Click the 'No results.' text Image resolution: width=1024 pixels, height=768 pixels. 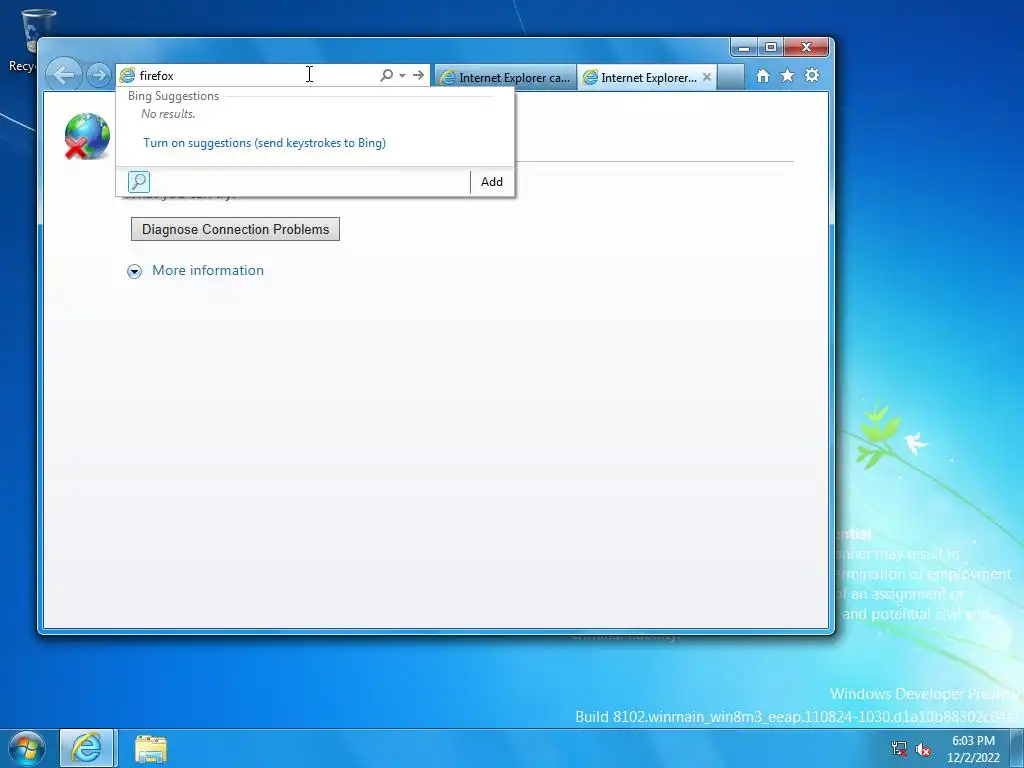[168, 114]
